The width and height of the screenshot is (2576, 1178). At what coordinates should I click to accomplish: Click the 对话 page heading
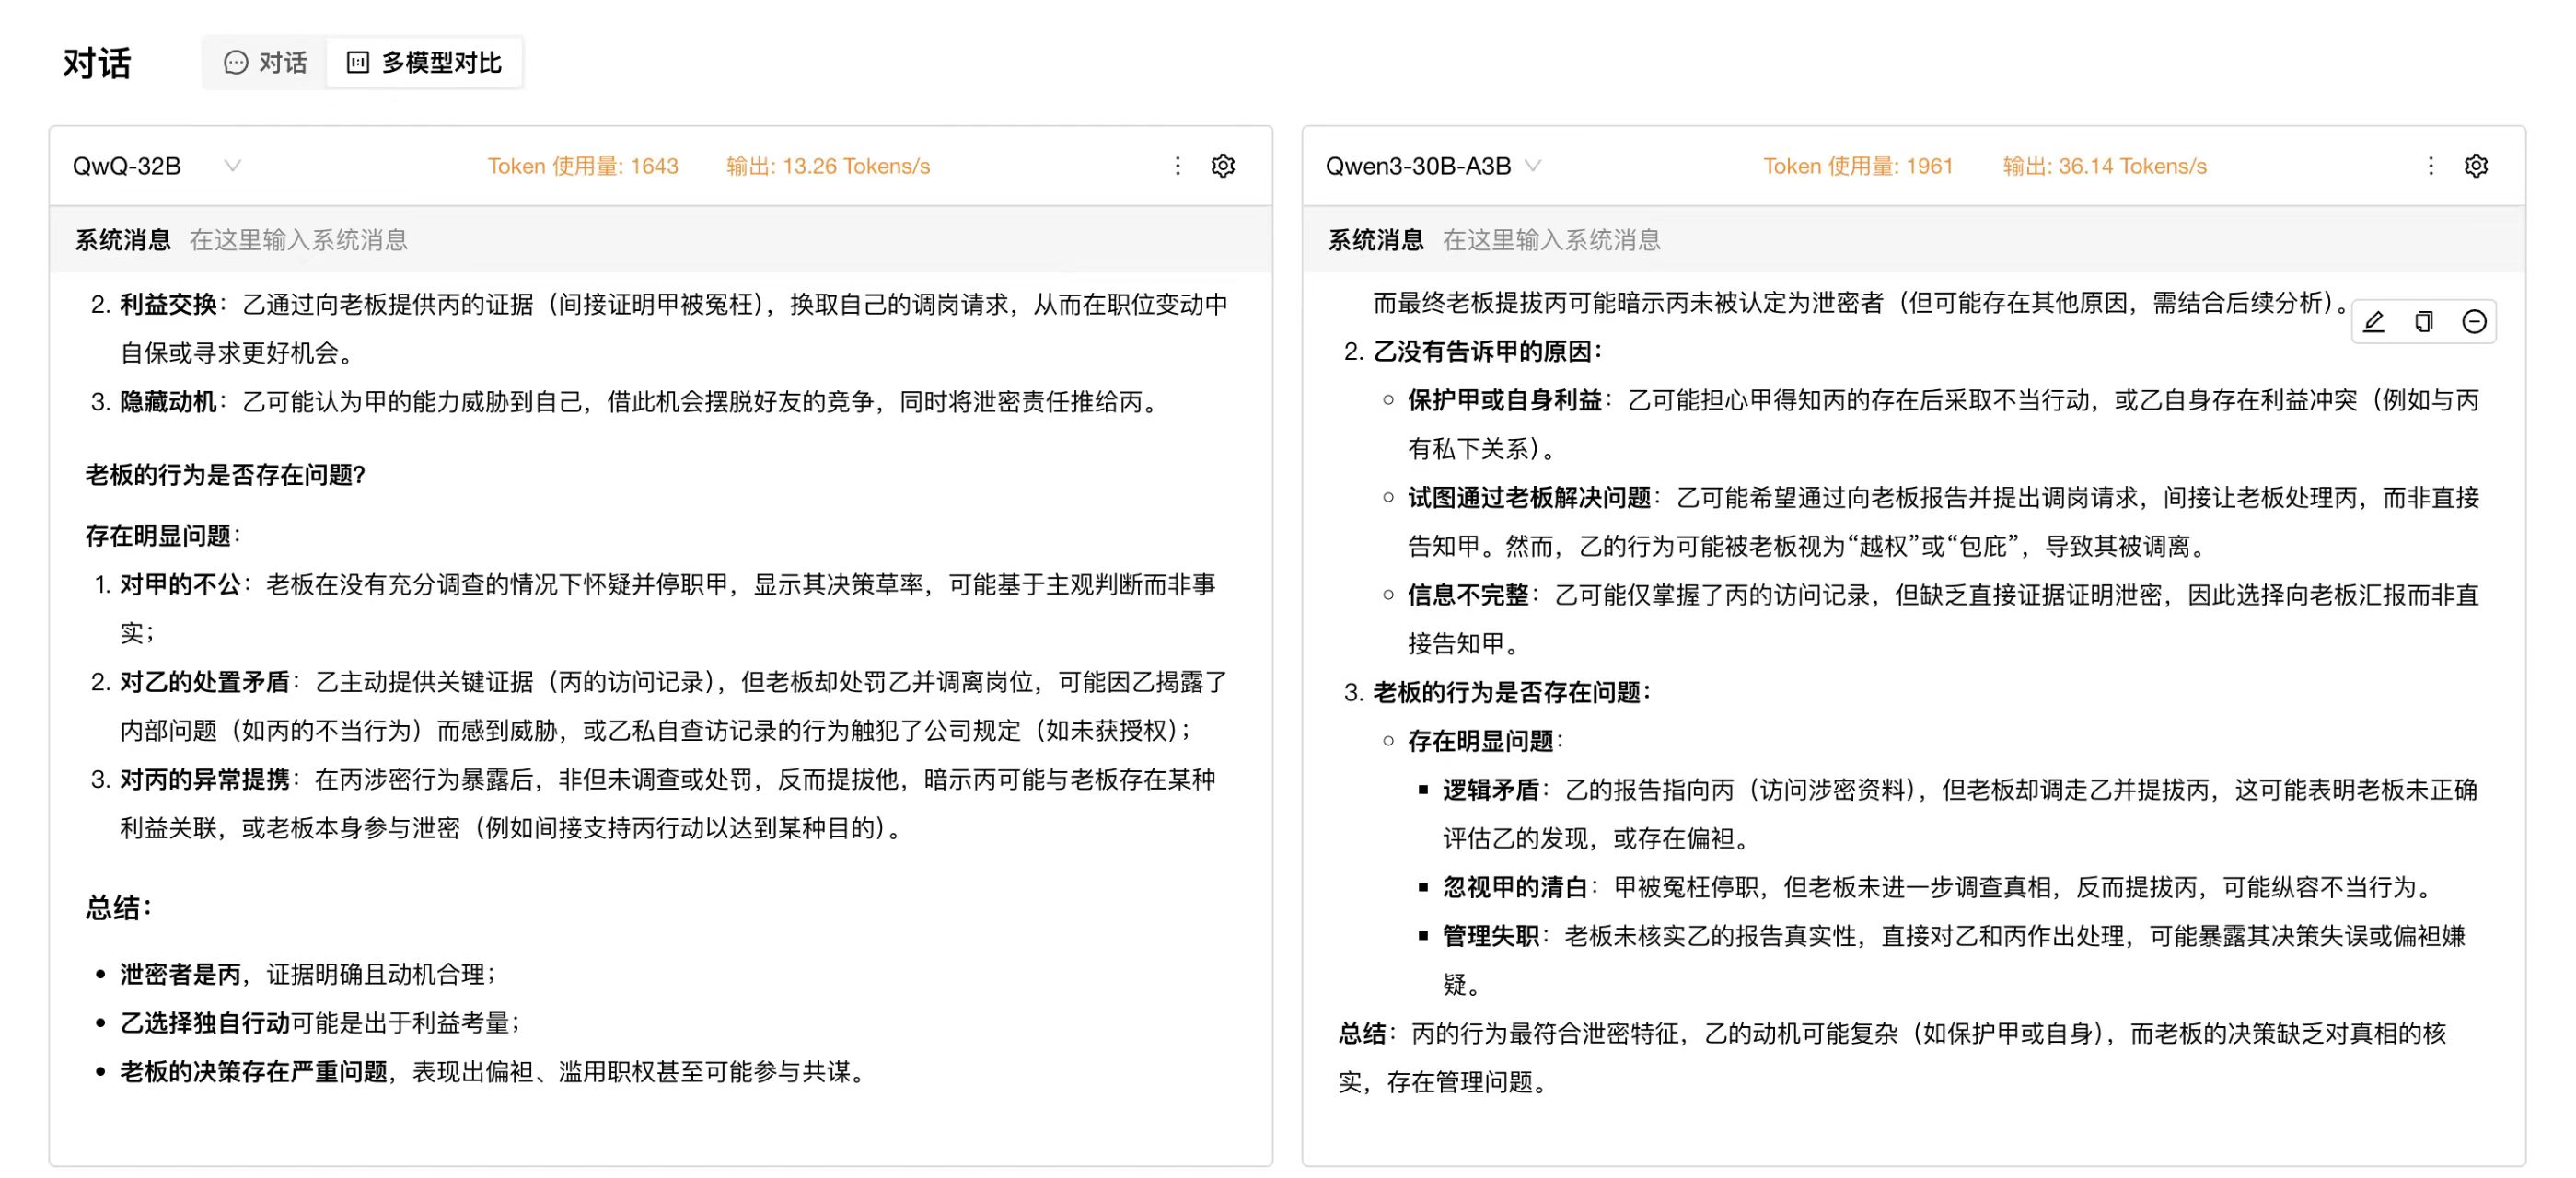pyautogui.click(x=97, y=63)
